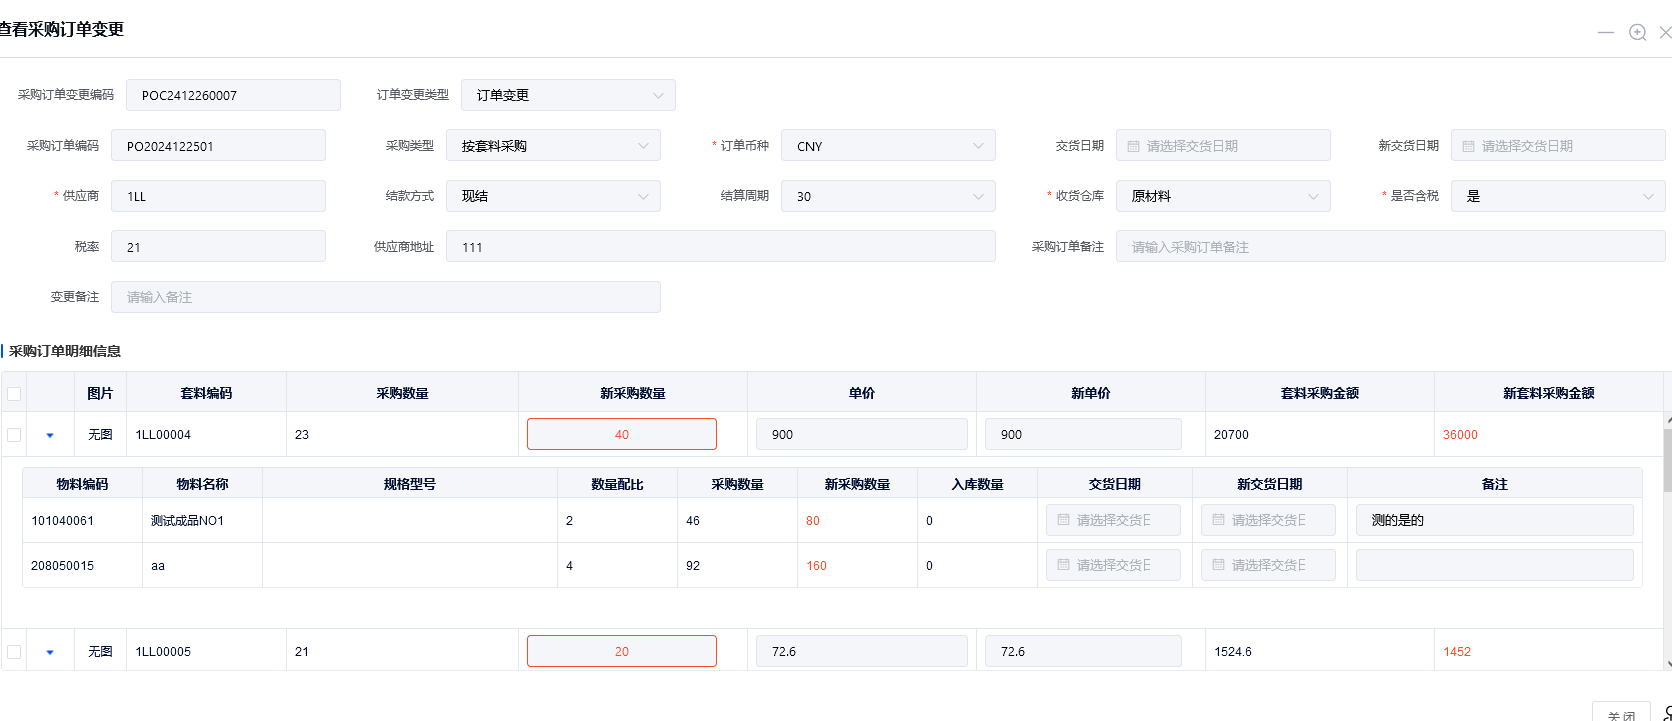This screenshot has width=1672, height=721.
Task: Click the 采购订单明细信息 section title
Action: pyautogui.click(x=65, y=351)
